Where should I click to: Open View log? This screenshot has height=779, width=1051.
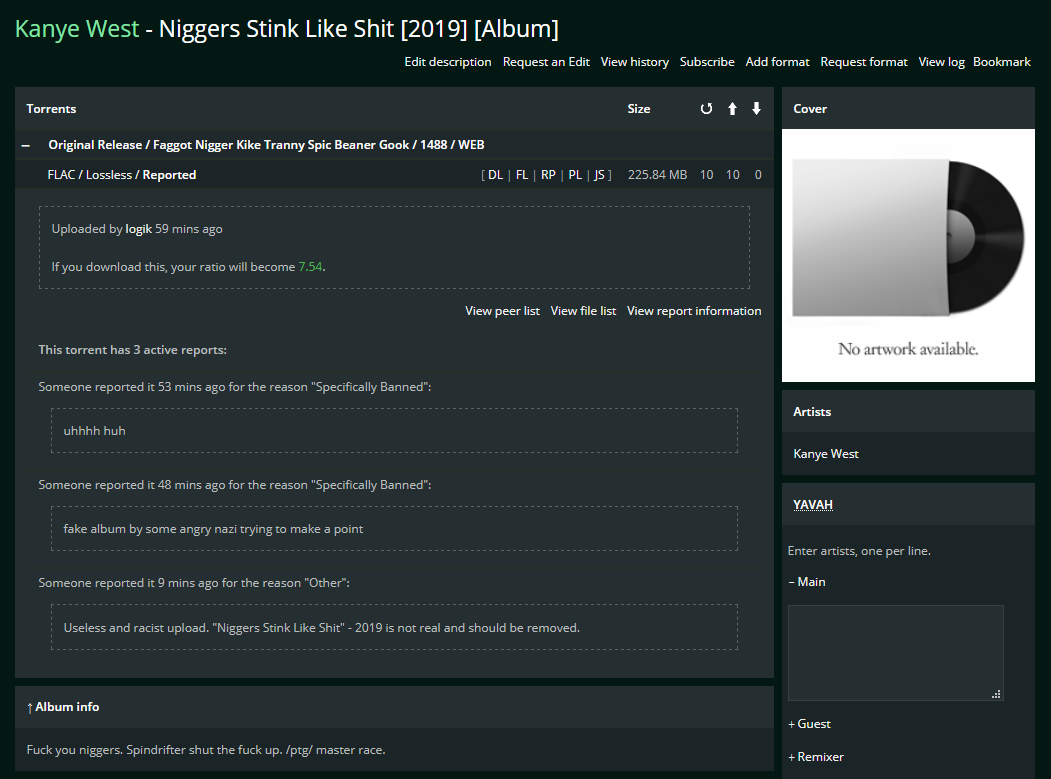pos(942,62)
